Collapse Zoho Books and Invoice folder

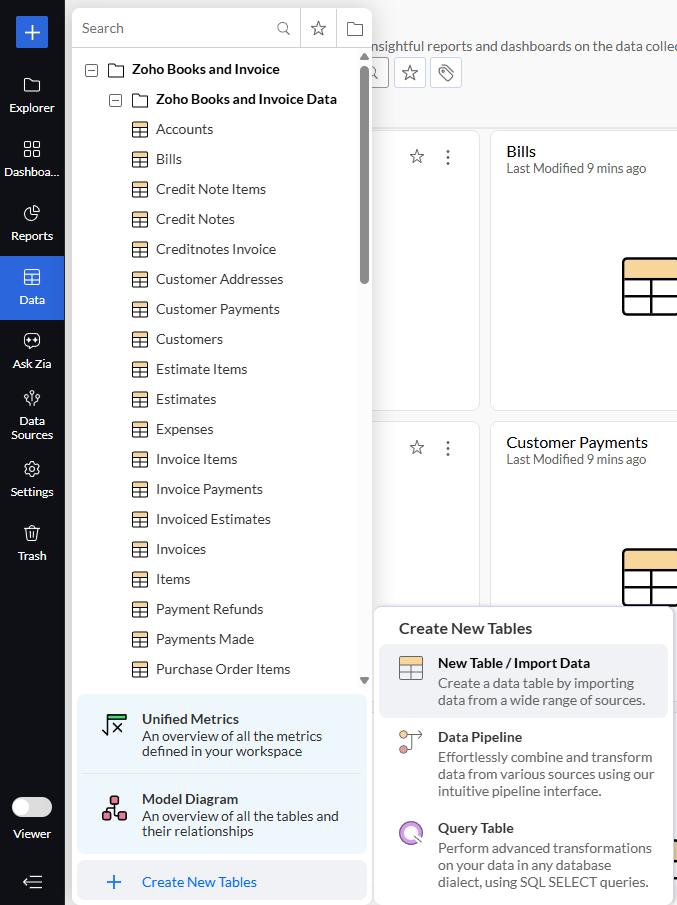(91, 70)
